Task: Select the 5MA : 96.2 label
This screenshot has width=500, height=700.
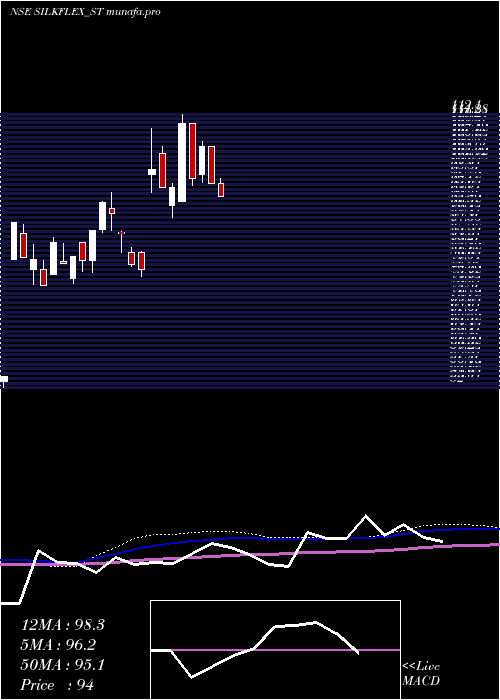Action: coord(58,645)
